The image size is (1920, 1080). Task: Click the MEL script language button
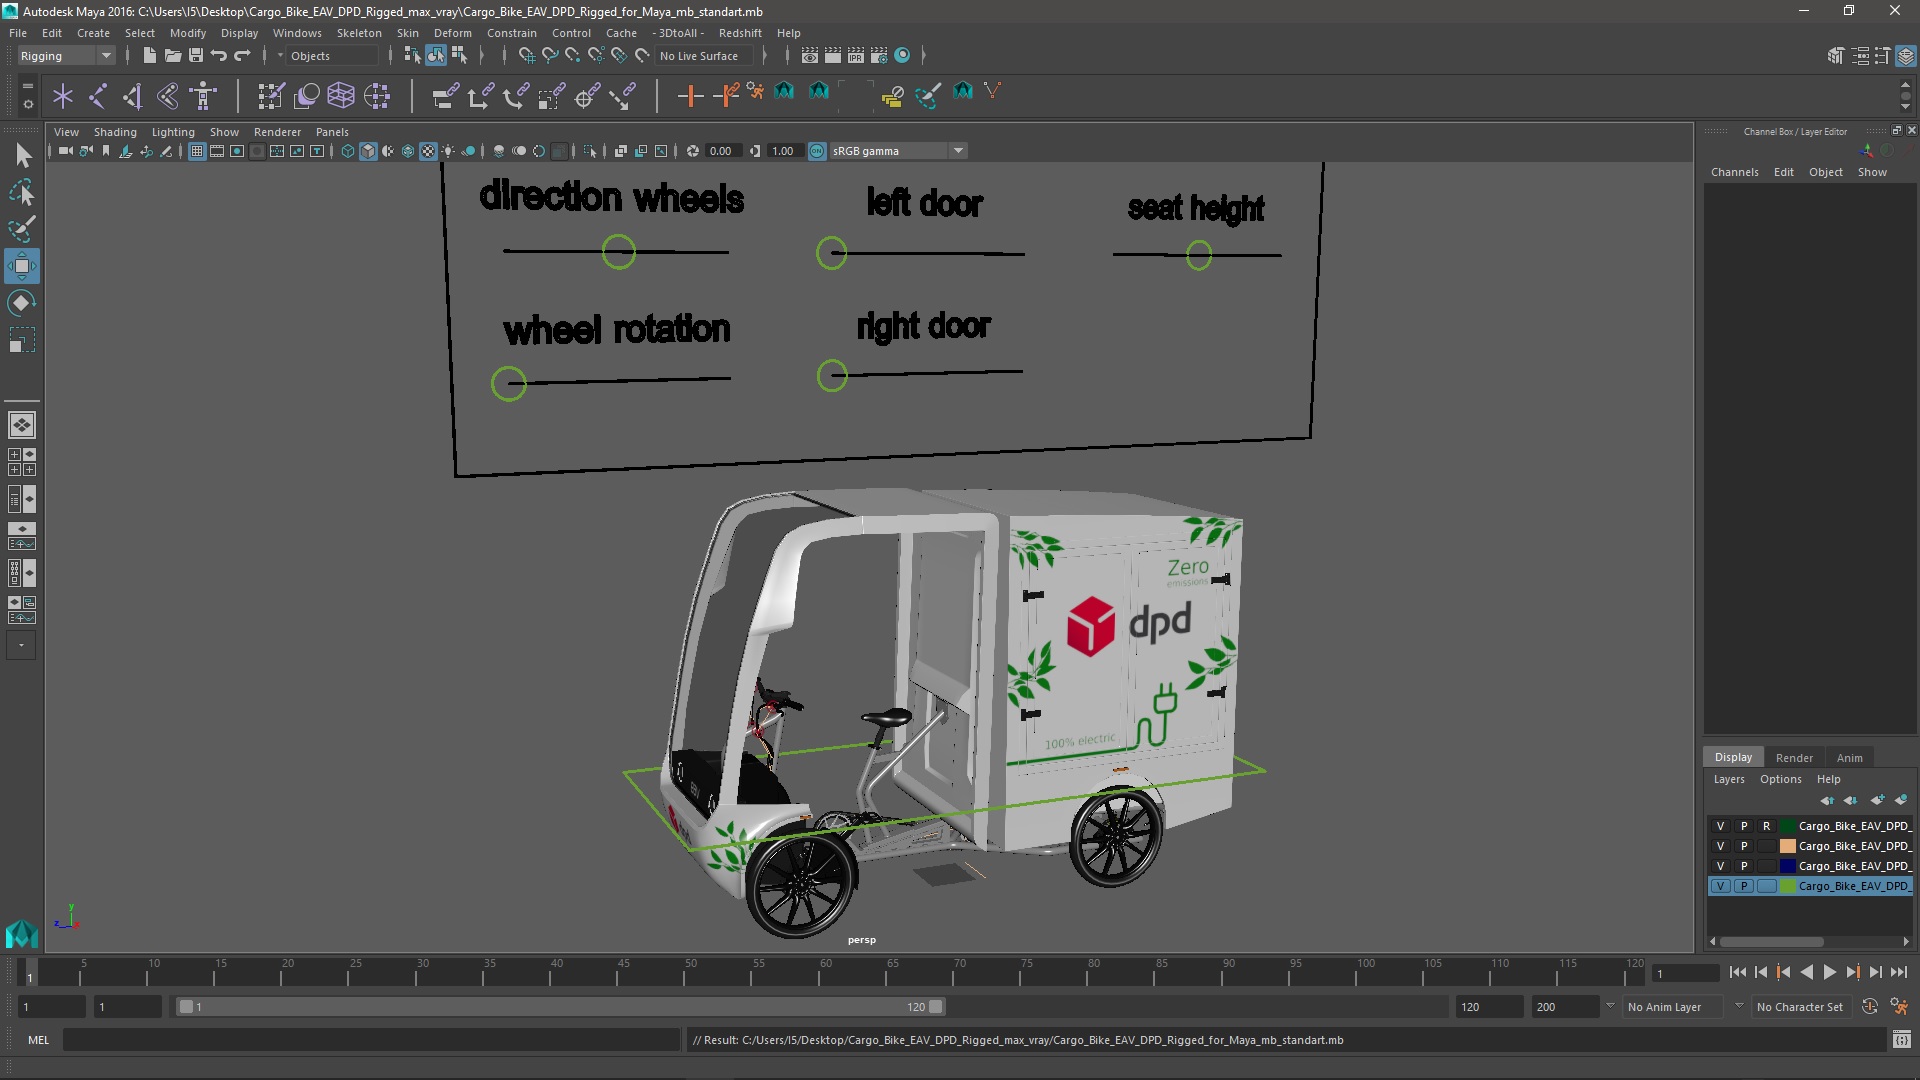pyautogui.click(x=38, y=1040)
